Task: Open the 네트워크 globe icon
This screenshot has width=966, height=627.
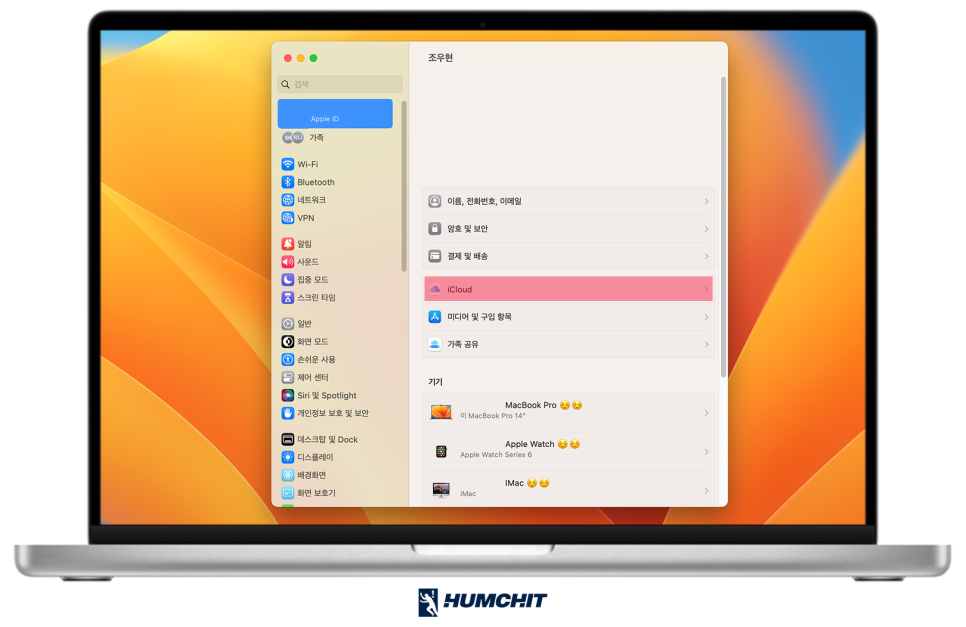Action: [288, 200]
